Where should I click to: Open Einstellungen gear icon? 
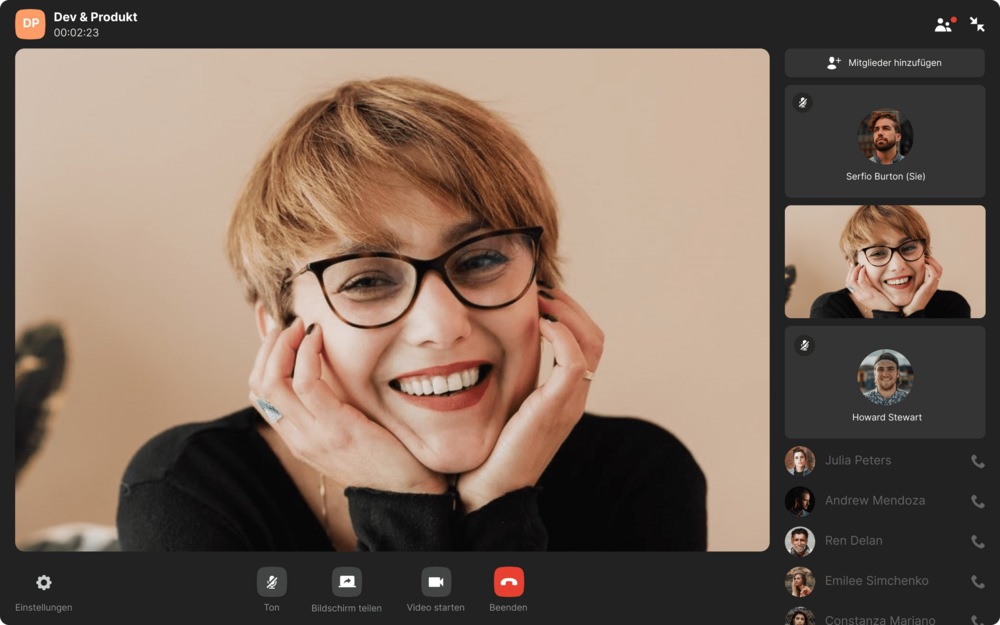coord(43,583)
